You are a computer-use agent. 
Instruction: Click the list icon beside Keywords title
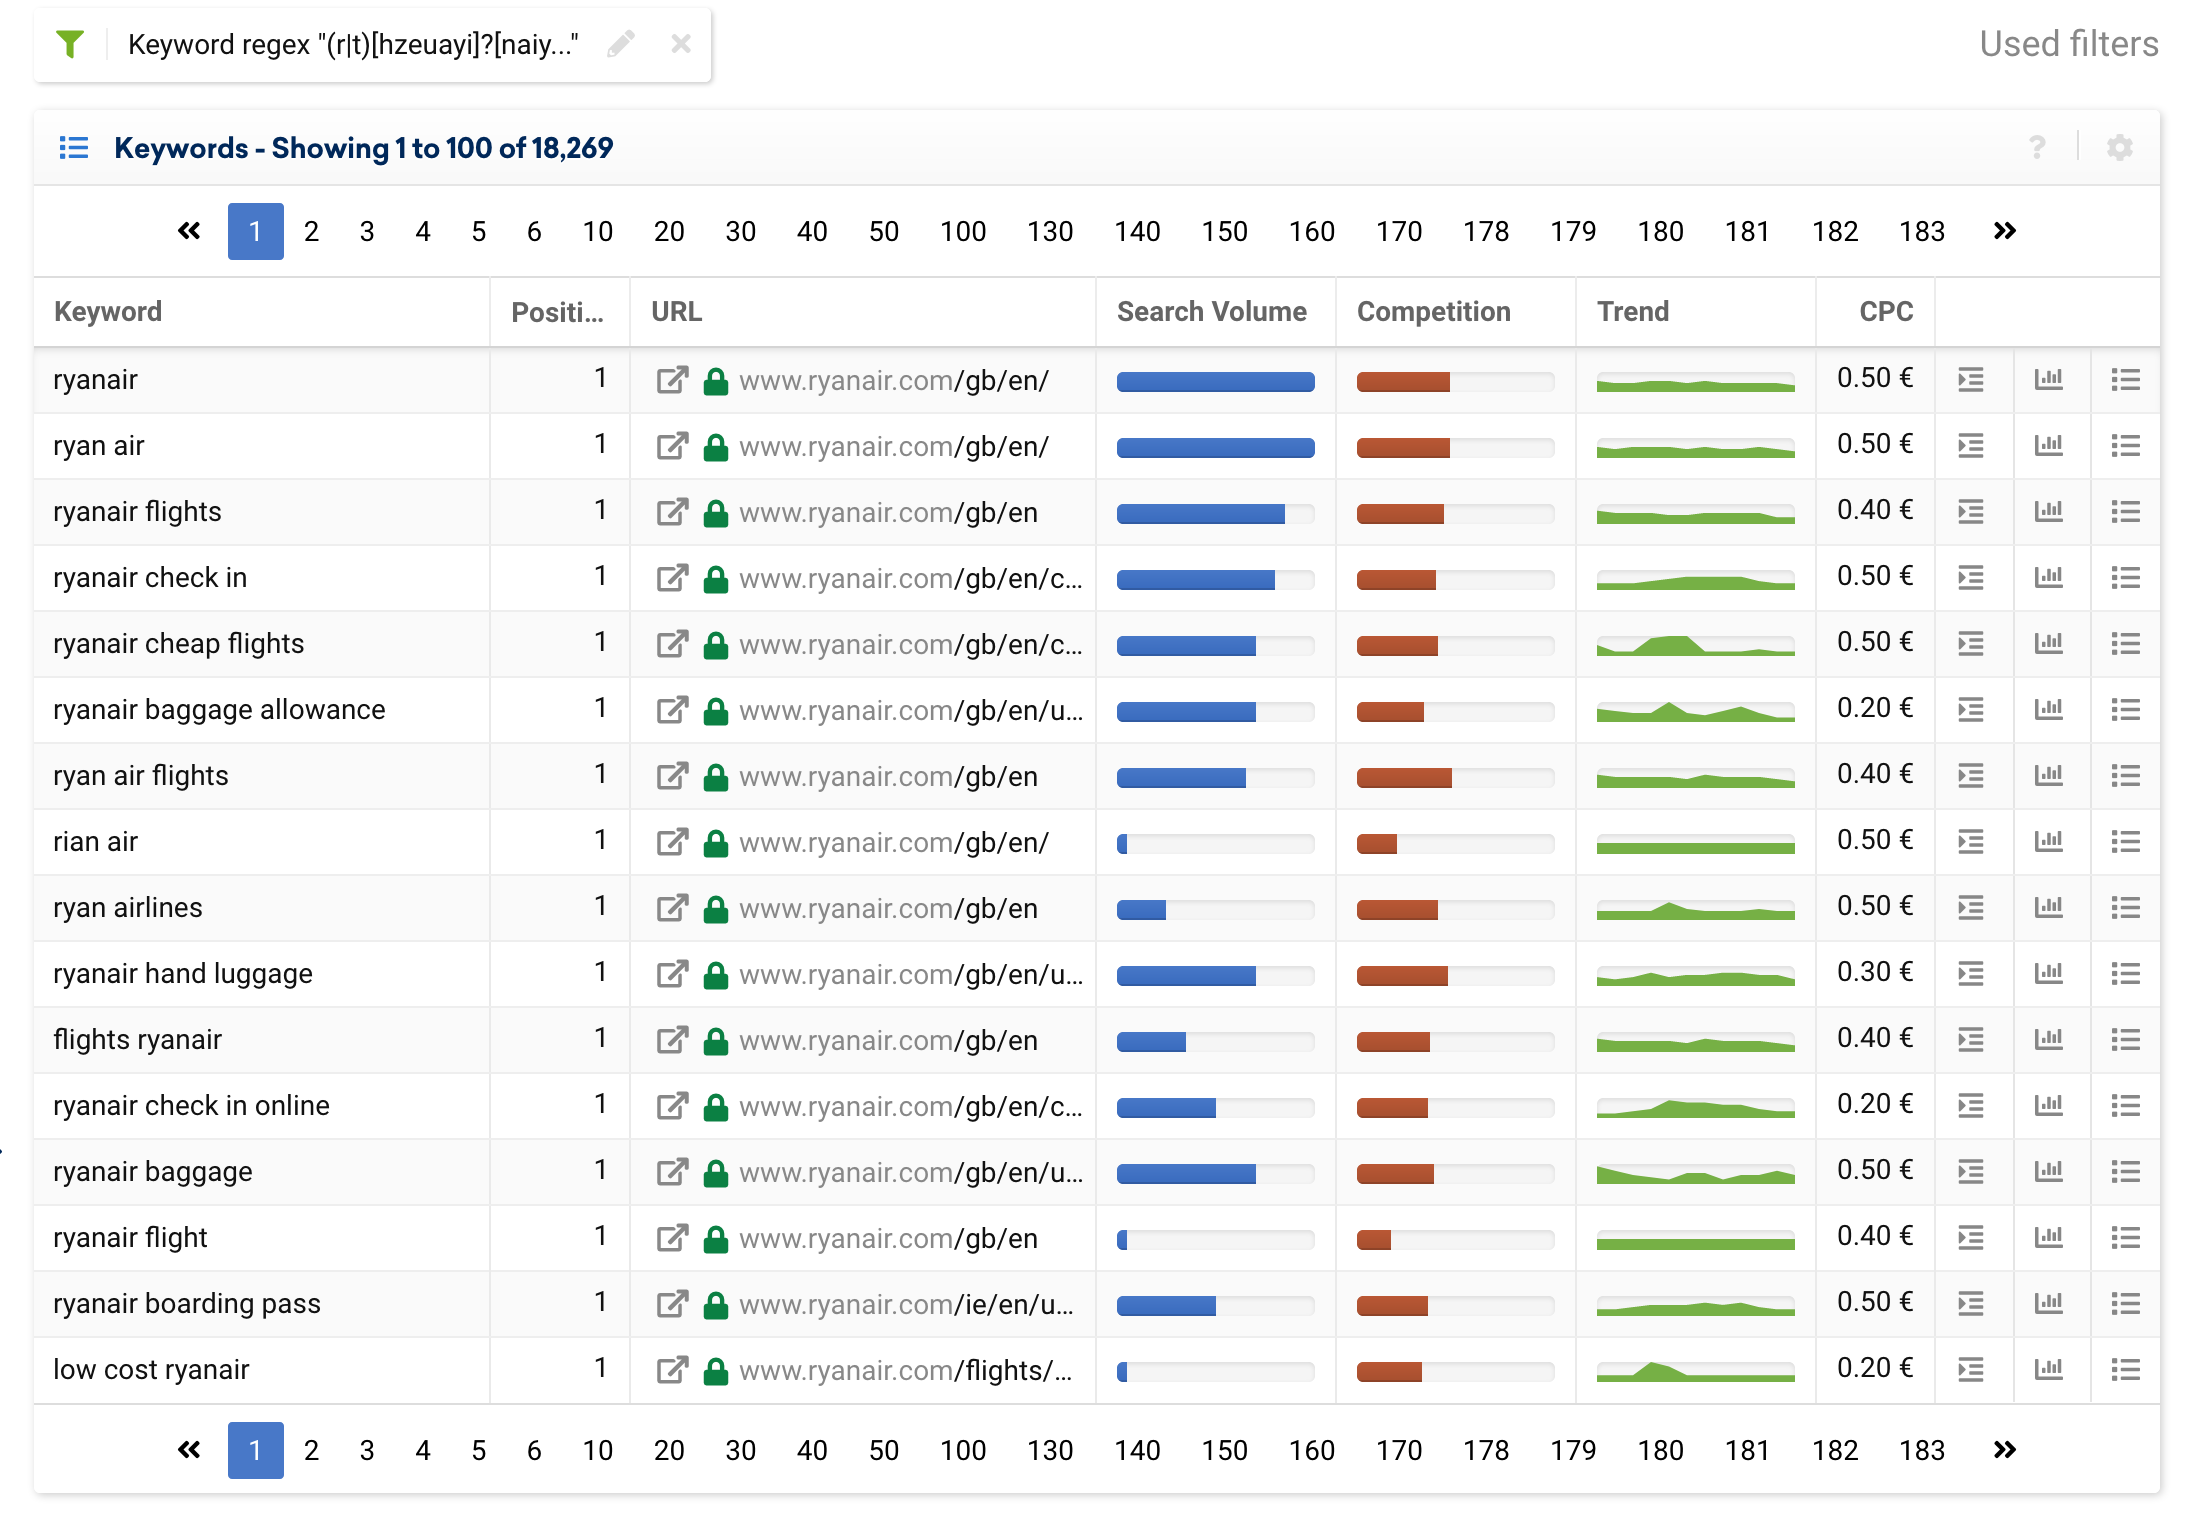click(74, 148)
